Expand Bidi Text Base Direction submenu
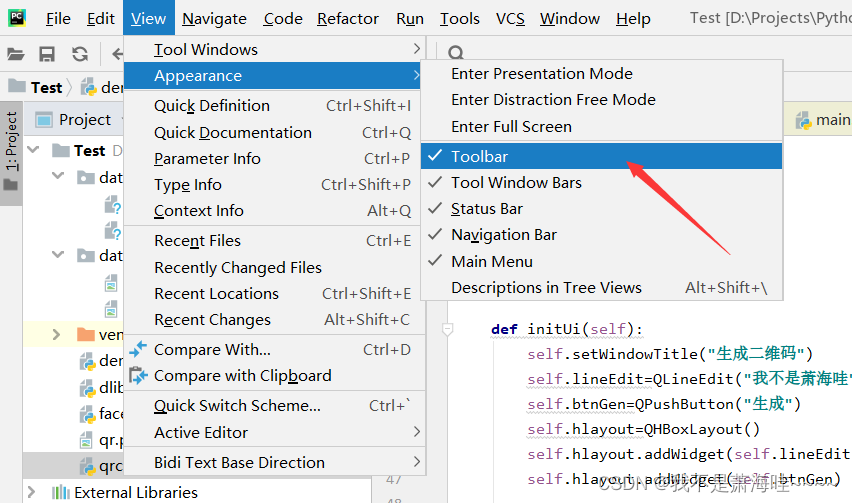This screenshot has height=503, width=852. (274, 462)
